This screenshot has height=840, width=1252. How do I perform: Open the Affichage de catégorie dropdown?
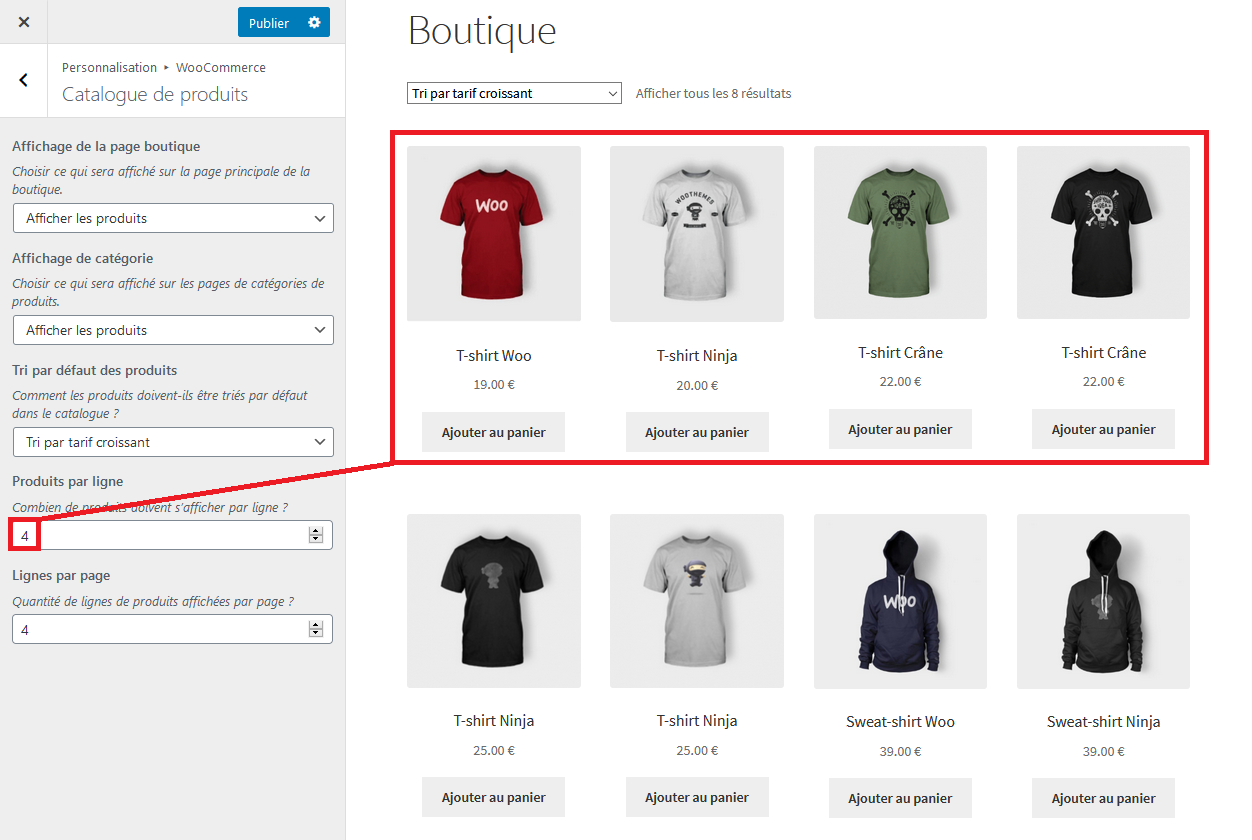173,330
